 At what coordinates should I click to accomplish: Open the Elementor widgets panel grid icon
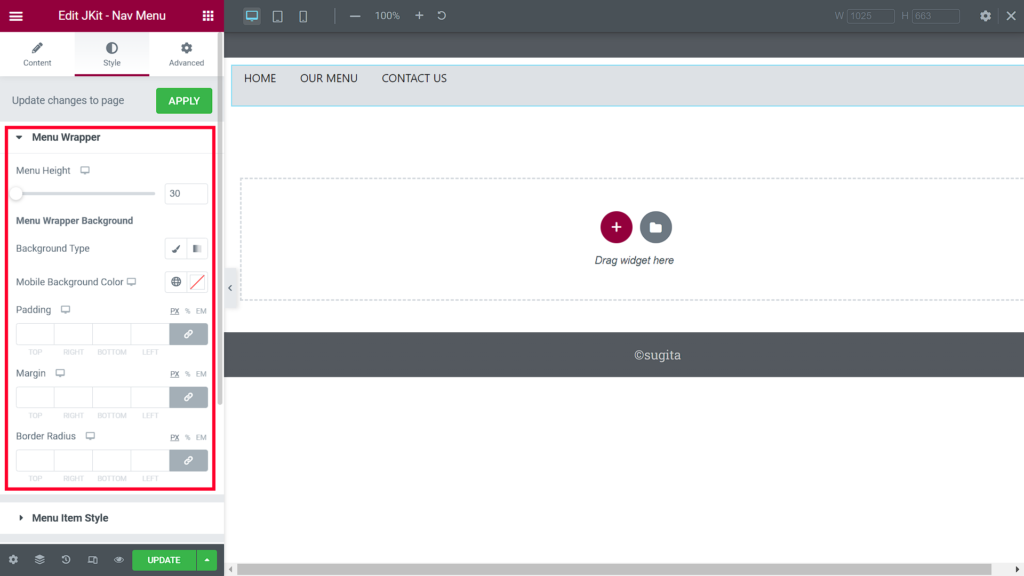click(208, 15)
